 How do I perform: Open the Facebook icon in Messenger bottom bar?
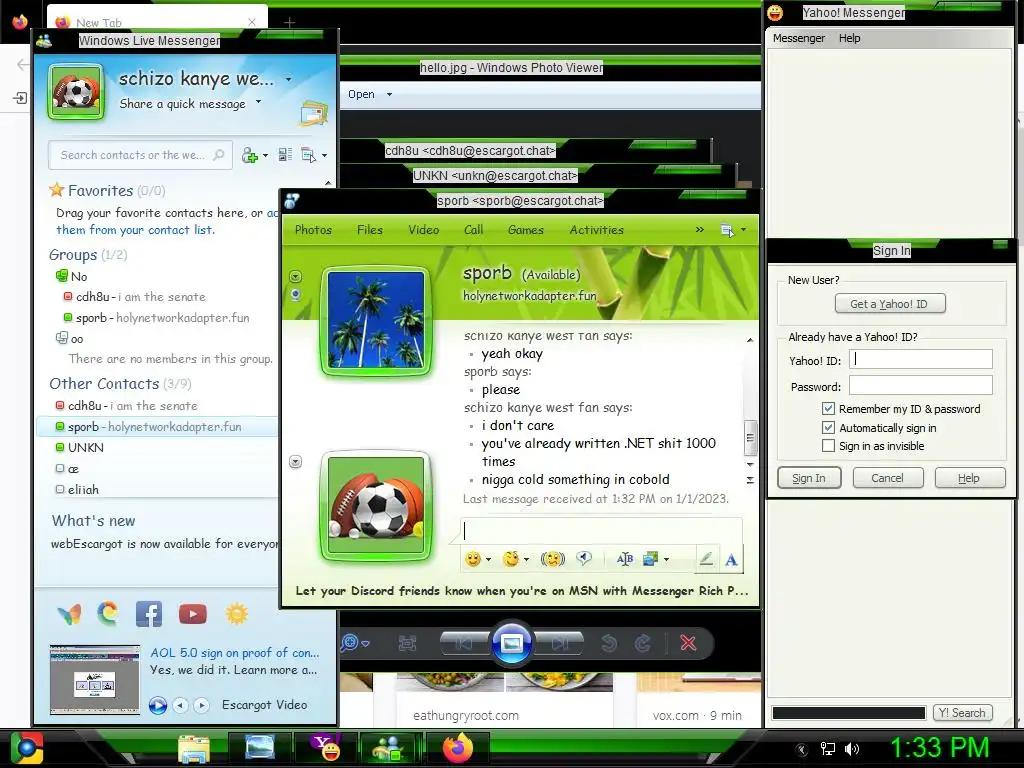click(x=149, y=614)
